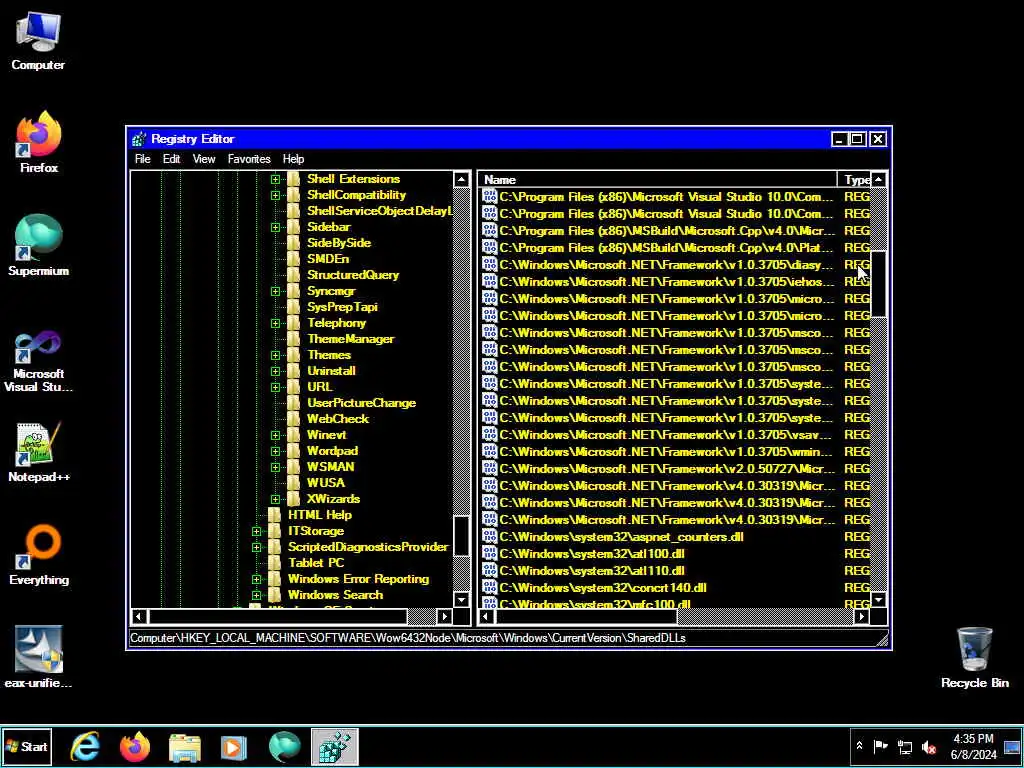1024x768 pixels.
Task: Show hidden tray icons arrow
Action: (x=859, y=746)
